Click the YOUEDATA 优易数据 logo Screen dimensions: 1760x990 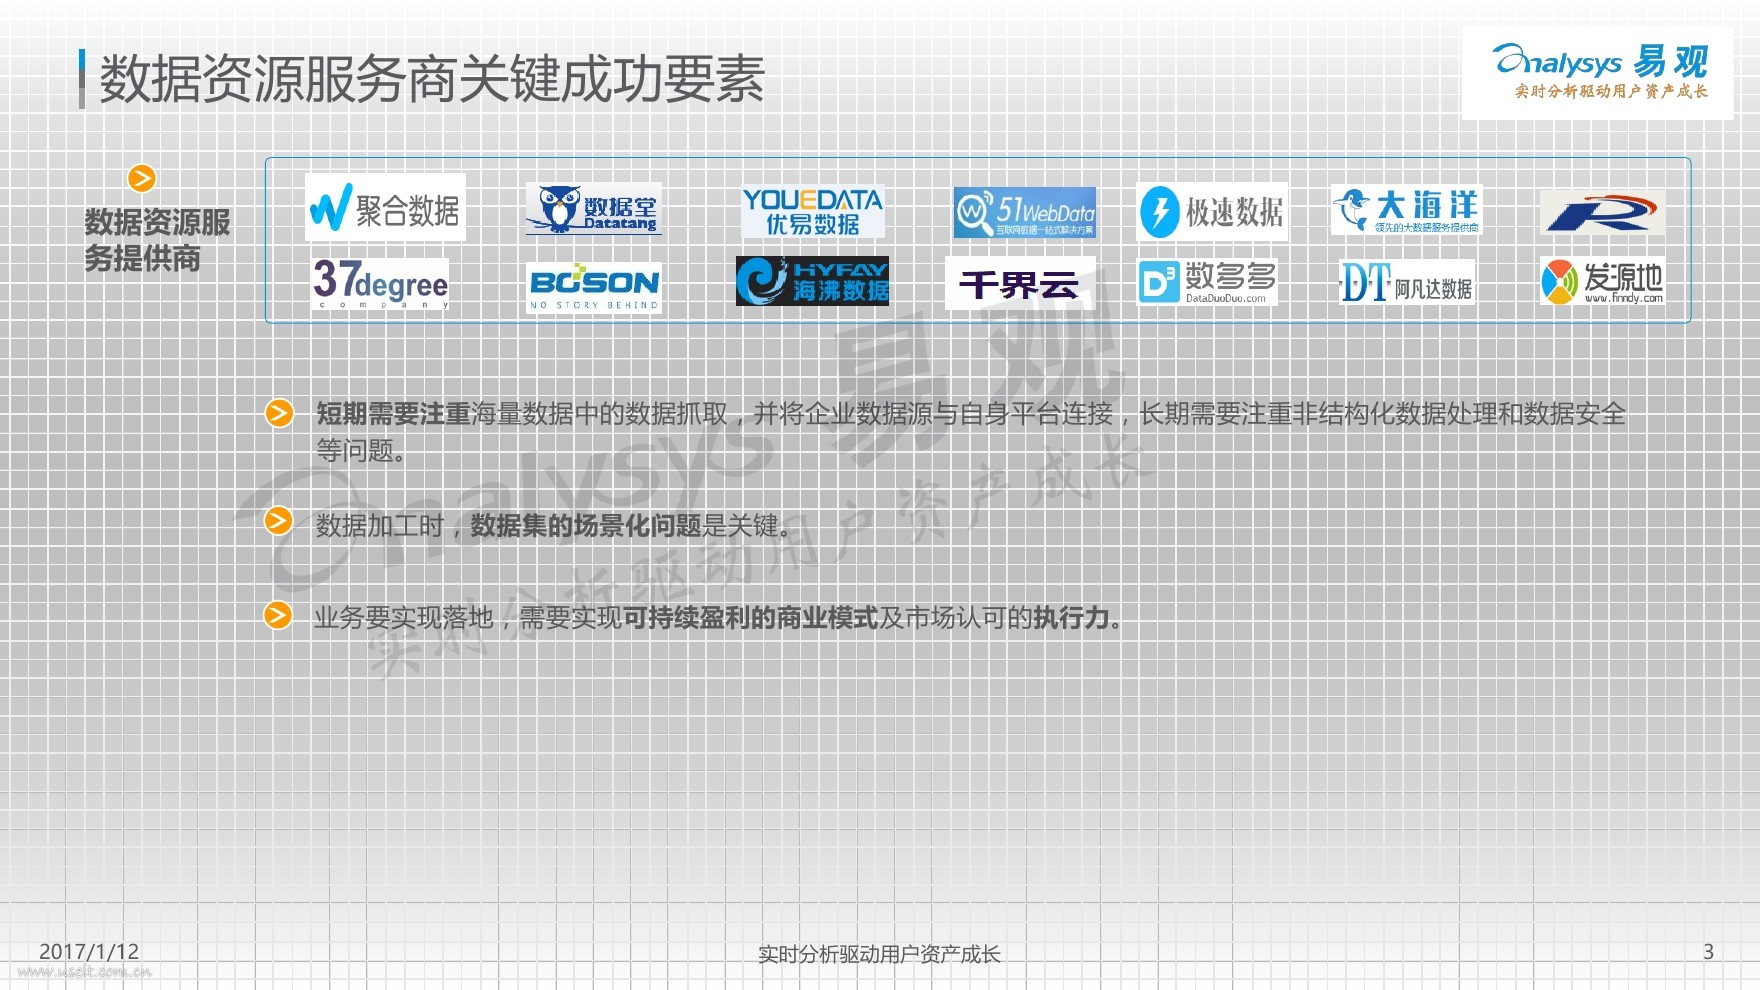point(813,212)
